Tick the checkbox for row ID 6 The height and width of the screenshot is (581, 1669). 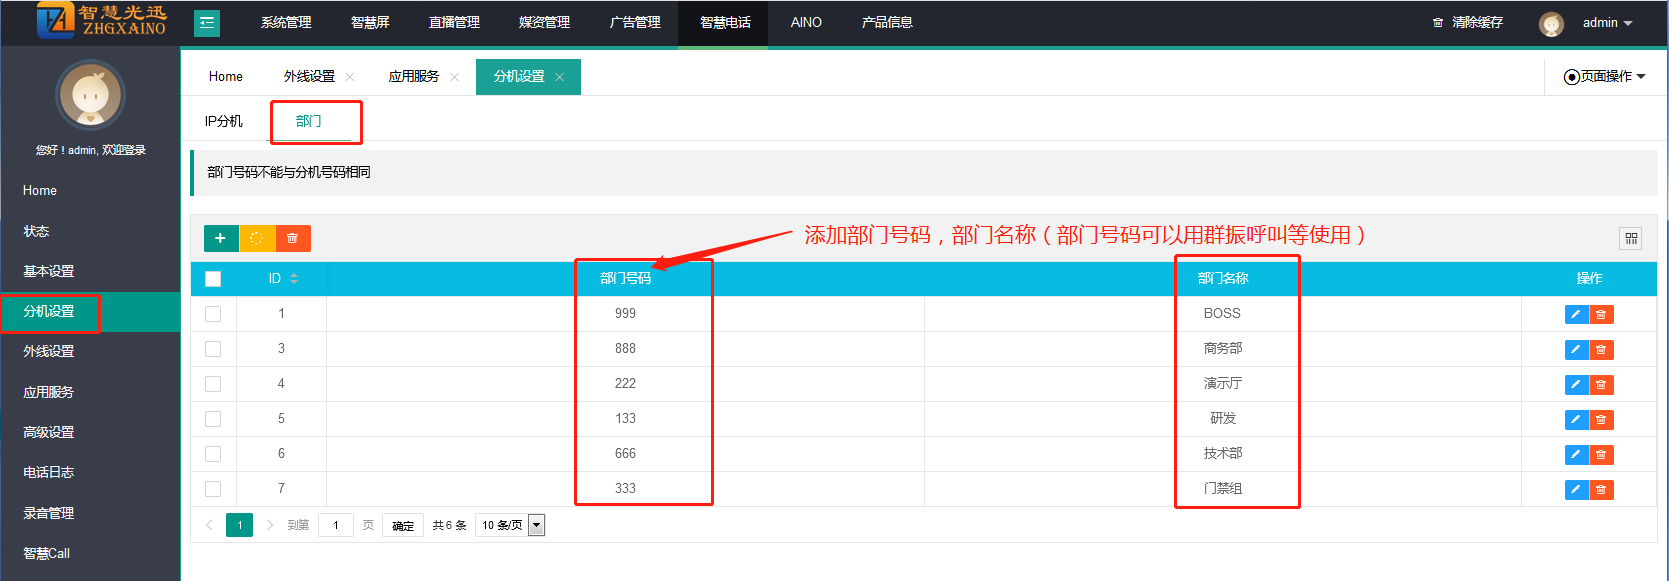pos(213,454)
